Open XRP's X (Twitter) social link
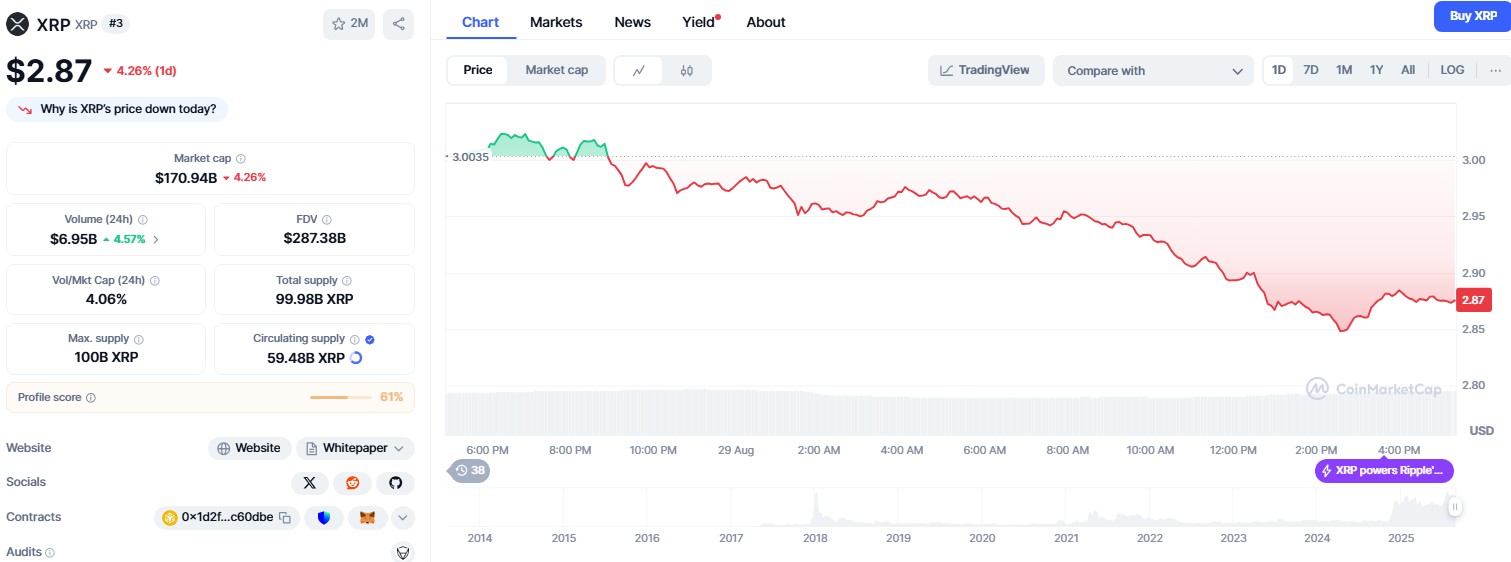Image resolution: width=1511 pixels, height=562 pixels. pyautogui.click(x=309, y=483)
